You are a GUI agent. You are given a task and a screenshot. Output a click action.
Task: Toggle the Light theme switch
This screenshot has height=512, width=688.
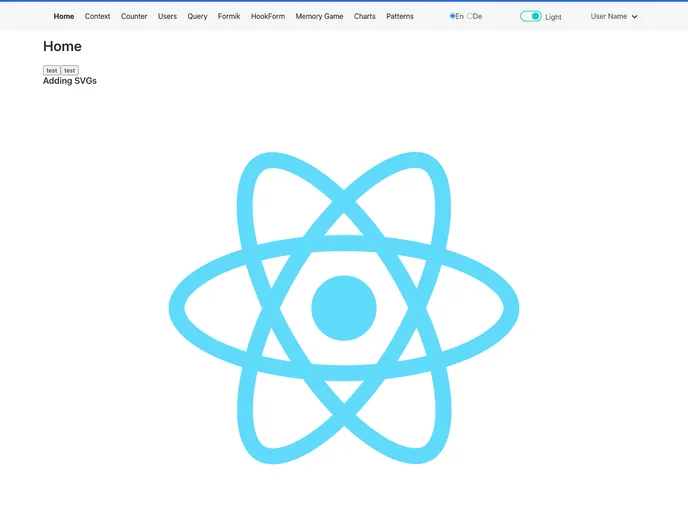(x=531, y=17)
